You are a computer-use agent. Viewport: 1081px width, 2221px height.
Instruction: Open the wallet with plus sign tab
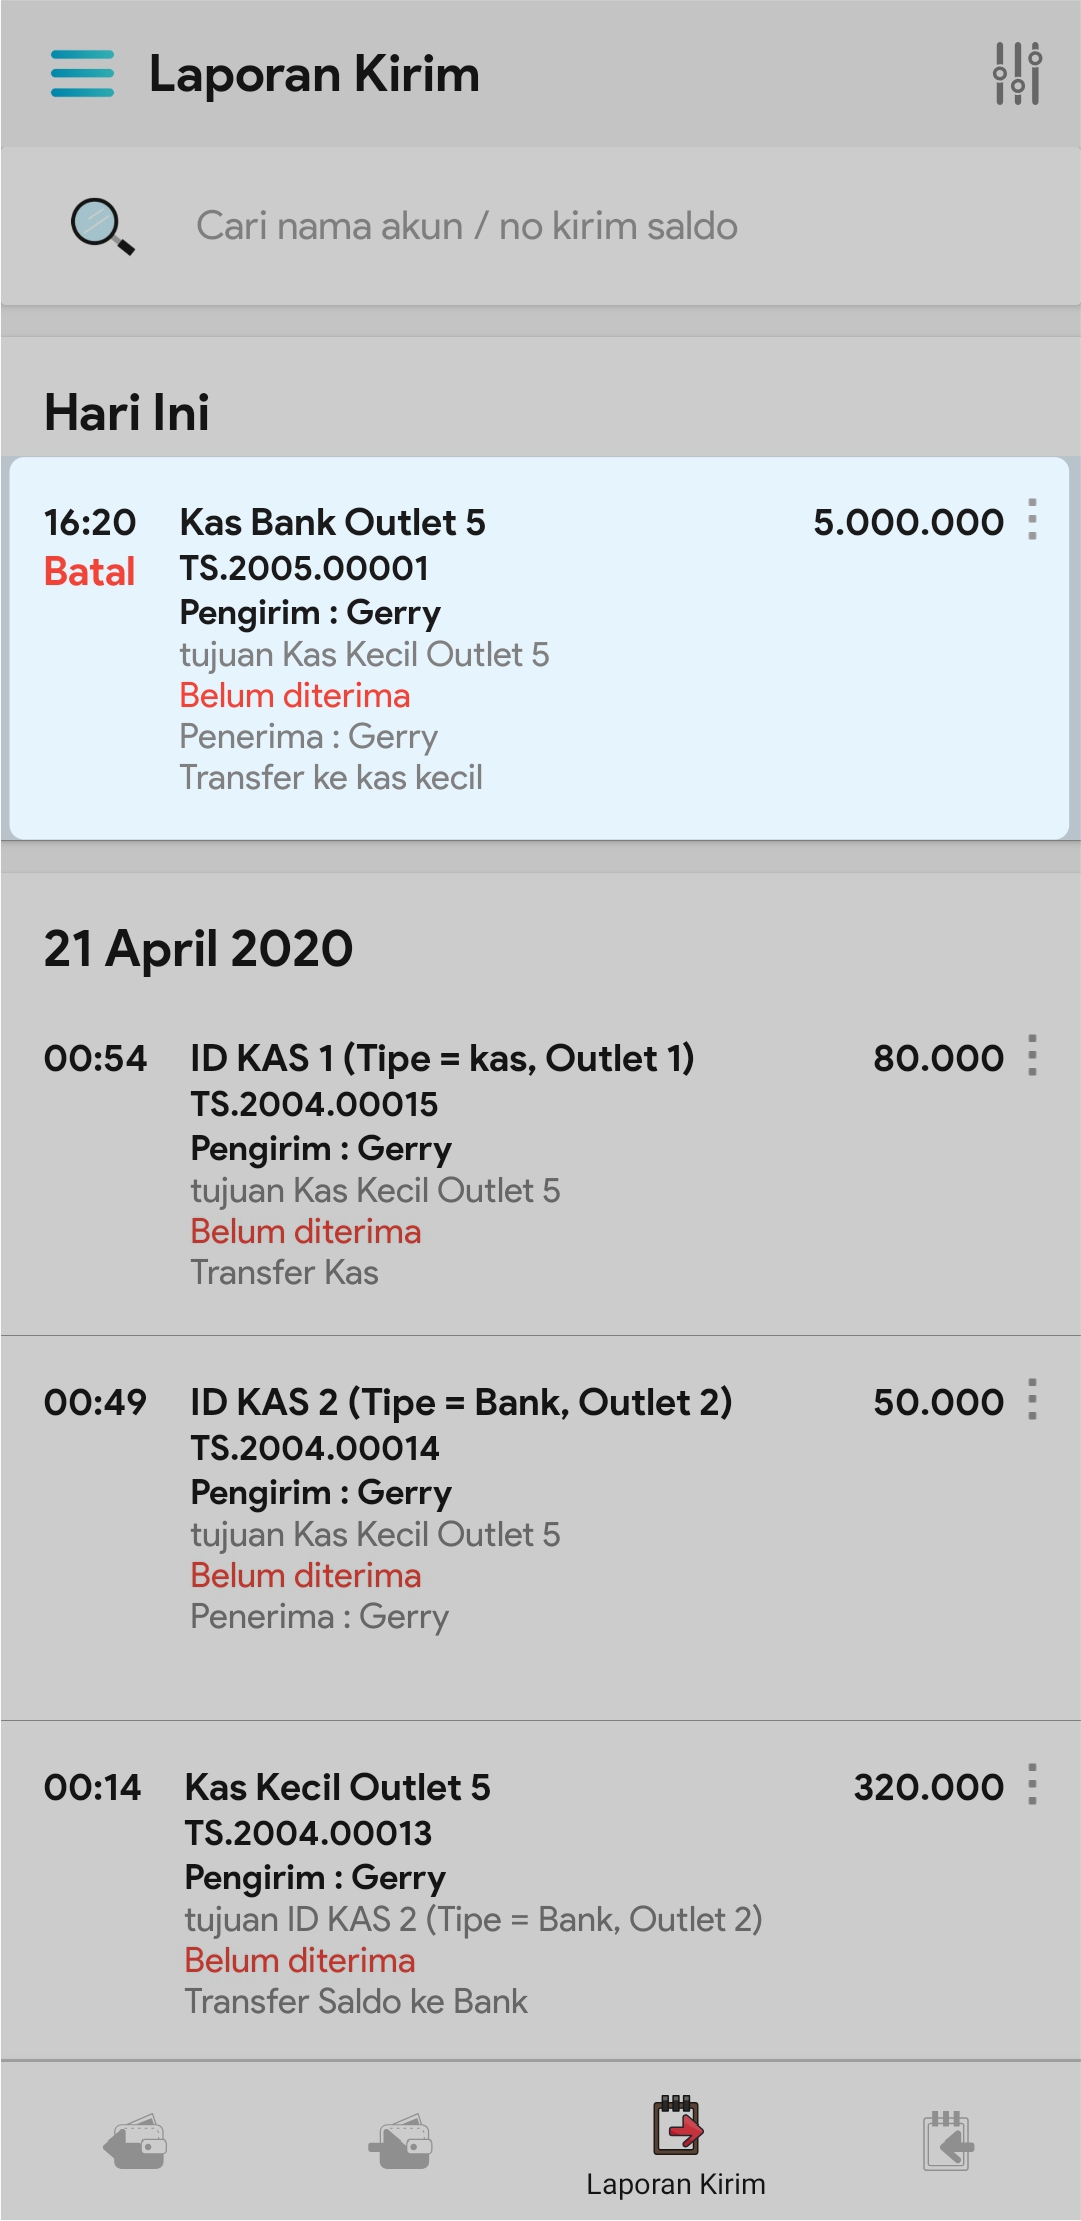[401, 2143]
